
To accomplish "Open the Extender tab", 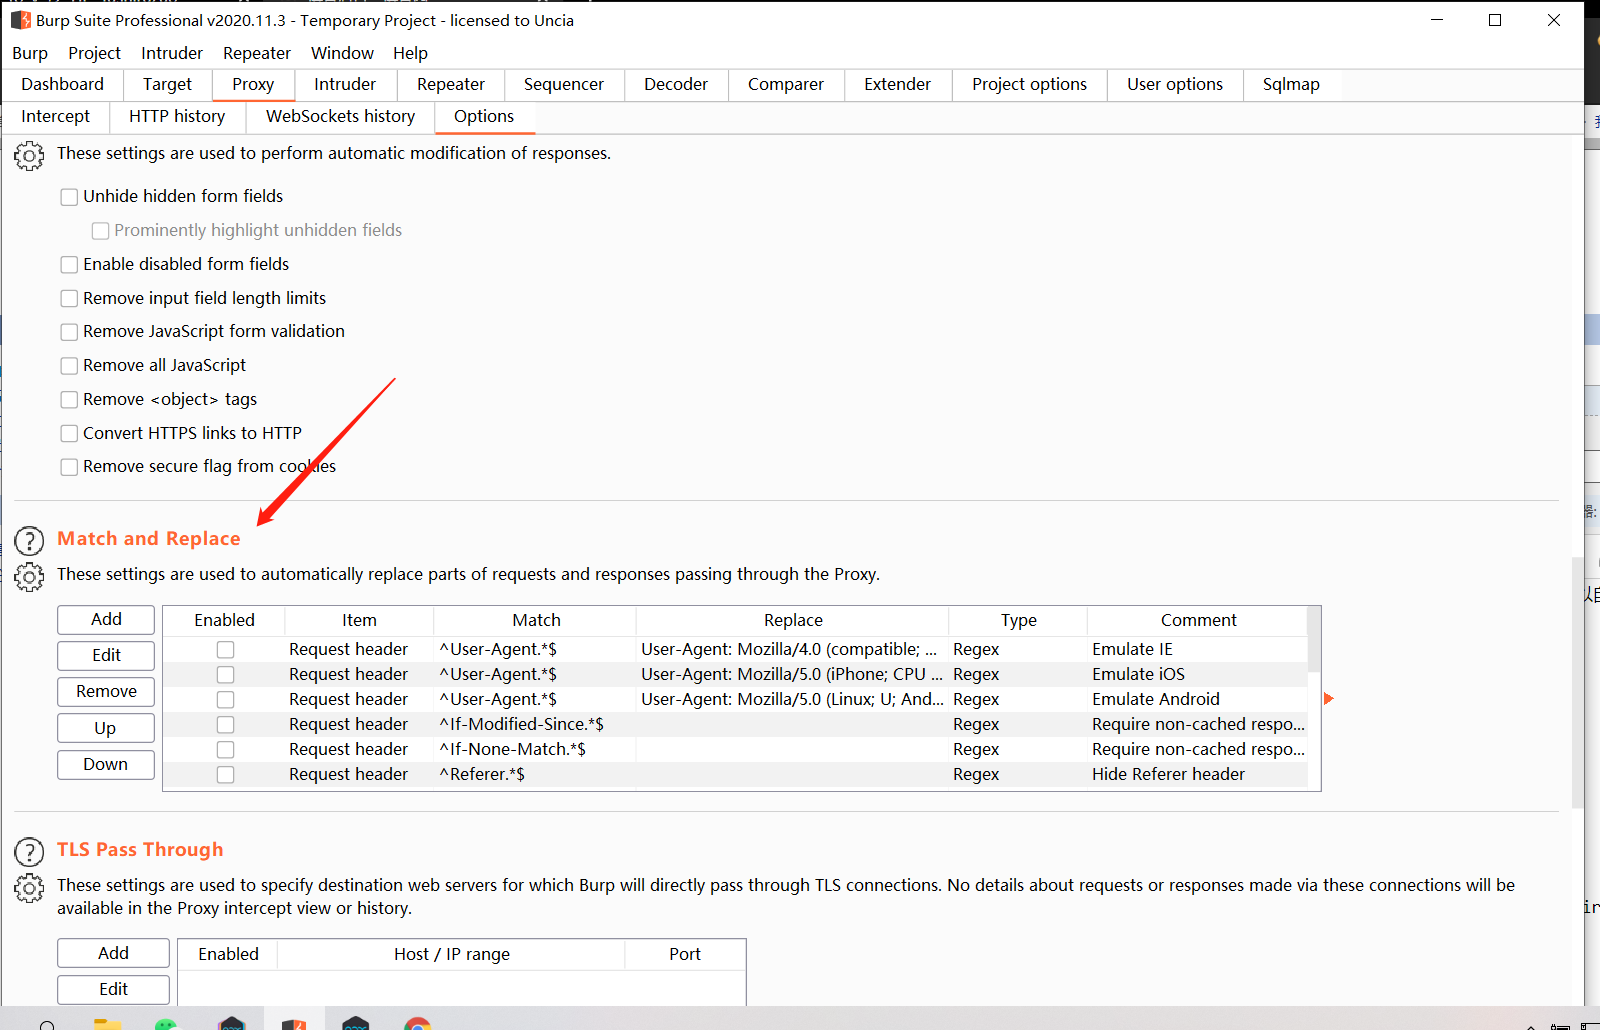I will (x=898, y=85).
